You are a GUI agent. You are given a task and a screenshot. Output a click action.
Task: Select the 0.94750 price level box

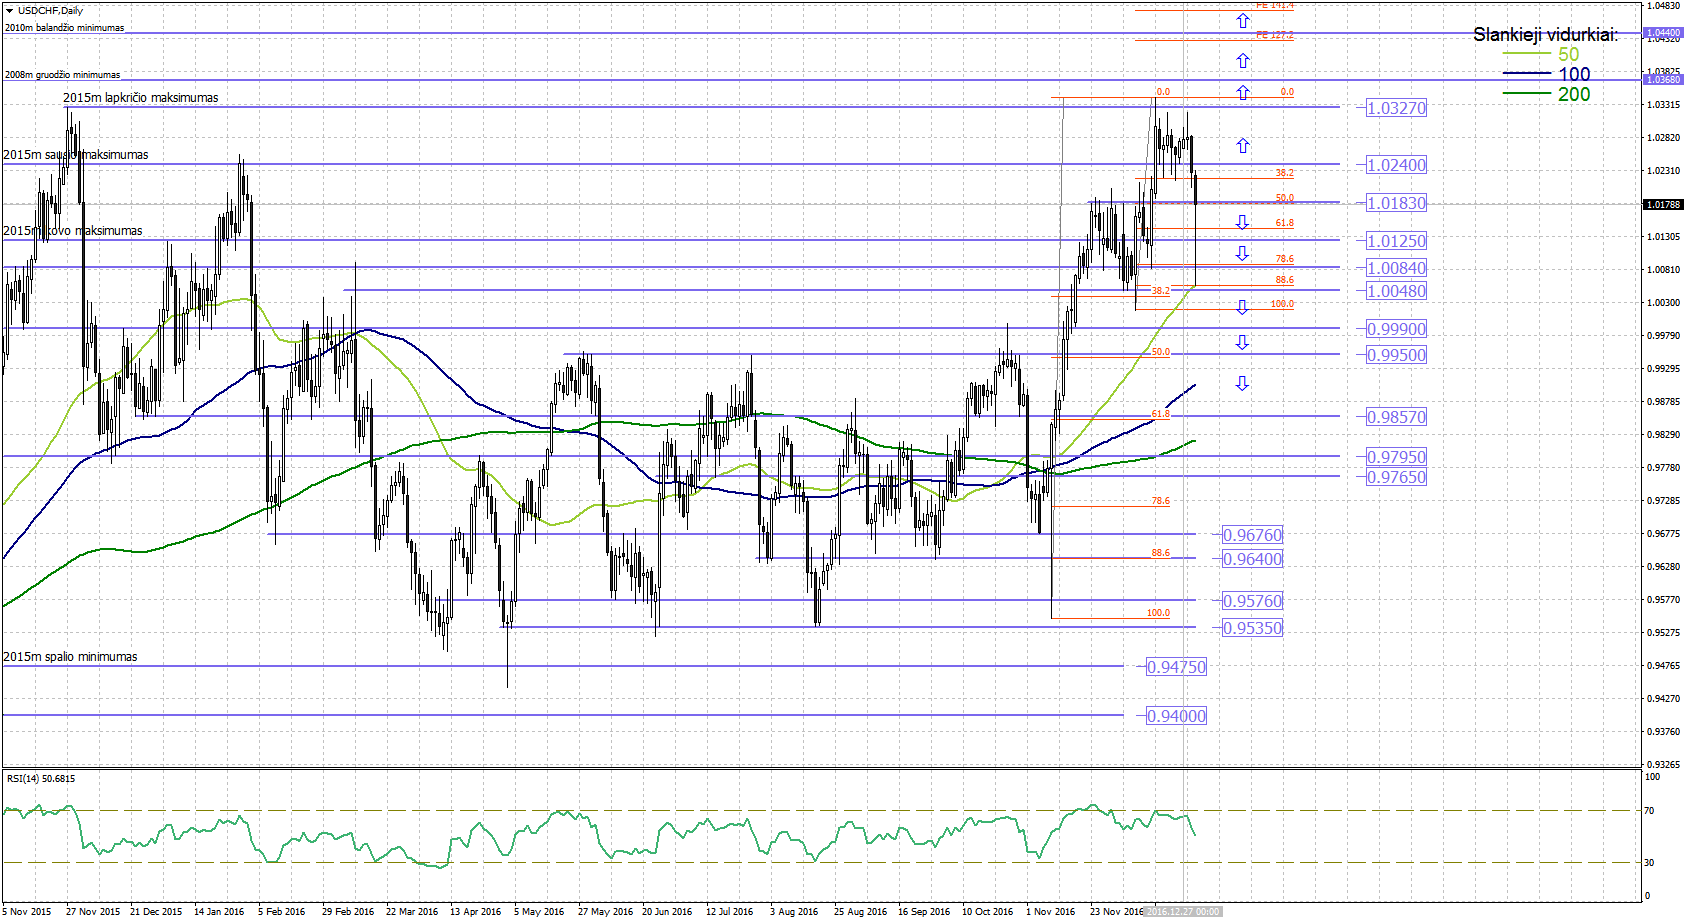click(1177, 667)
